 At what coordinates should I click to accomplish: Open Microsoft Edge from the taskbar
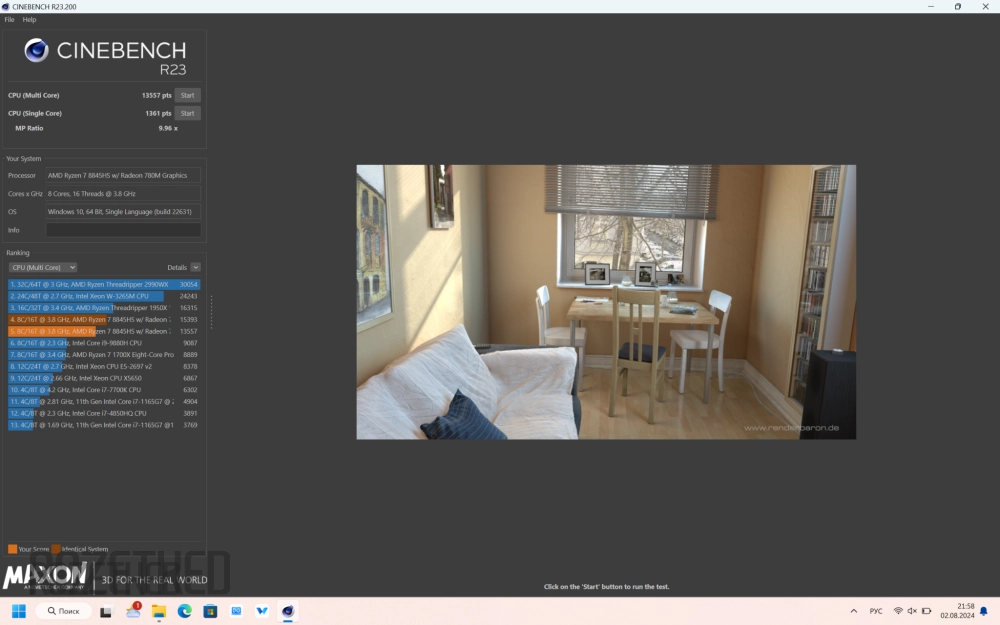[x=185, y=611]
